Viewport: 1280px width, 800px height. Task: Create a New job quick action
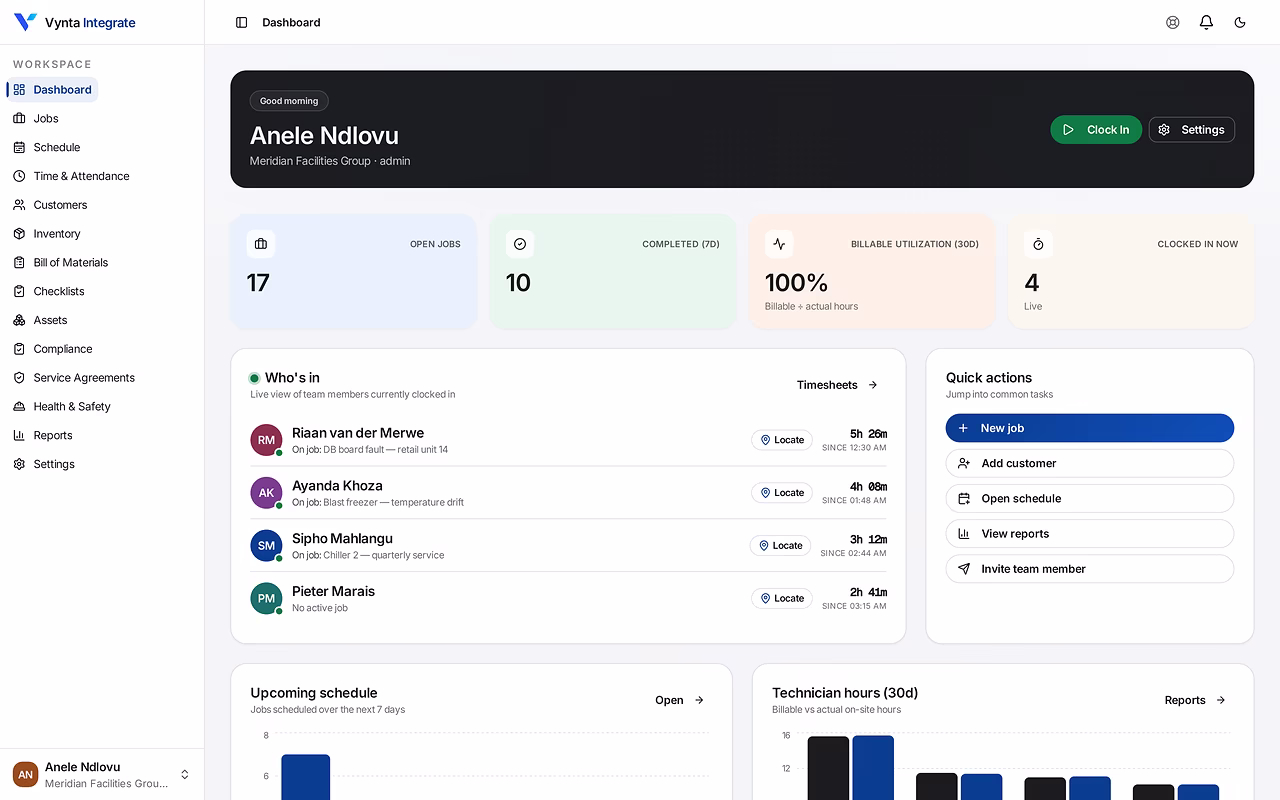[1090, 428]
